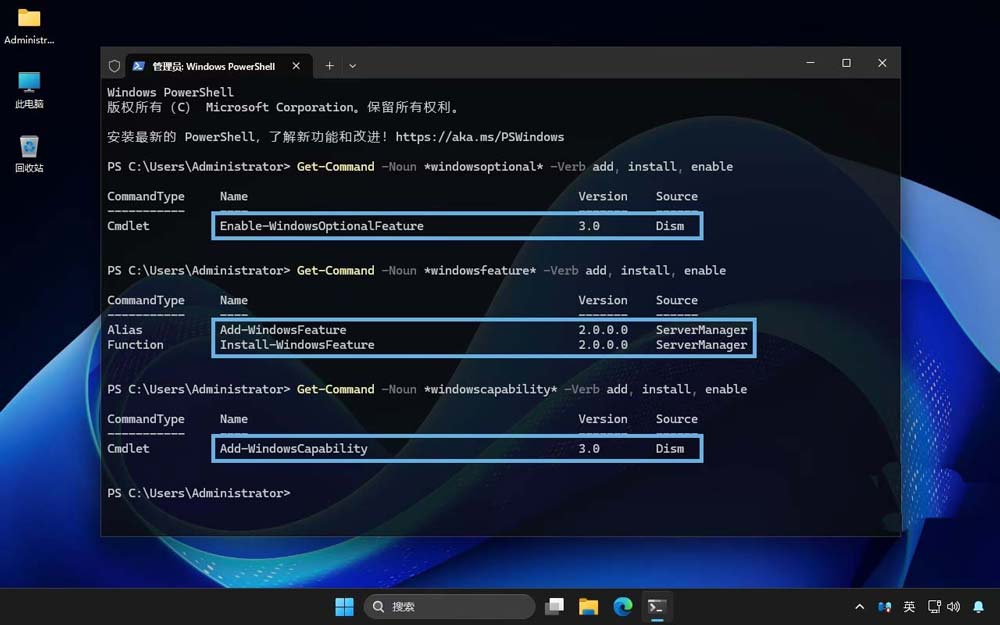
Task: Click the tray icon next to 英
Action: point(885,607)
